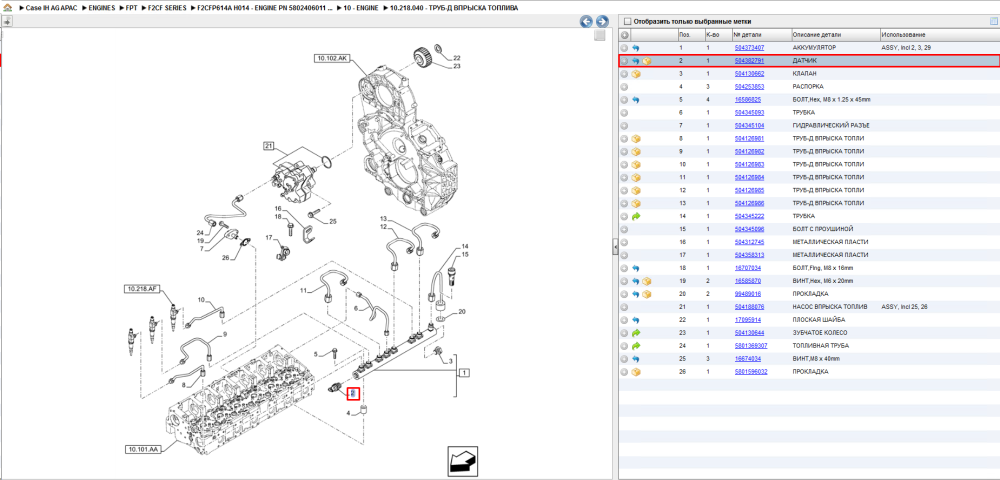Select callout 21 box on the diagram
Viewport: 1000px width, 480px height.
point(269,146)
